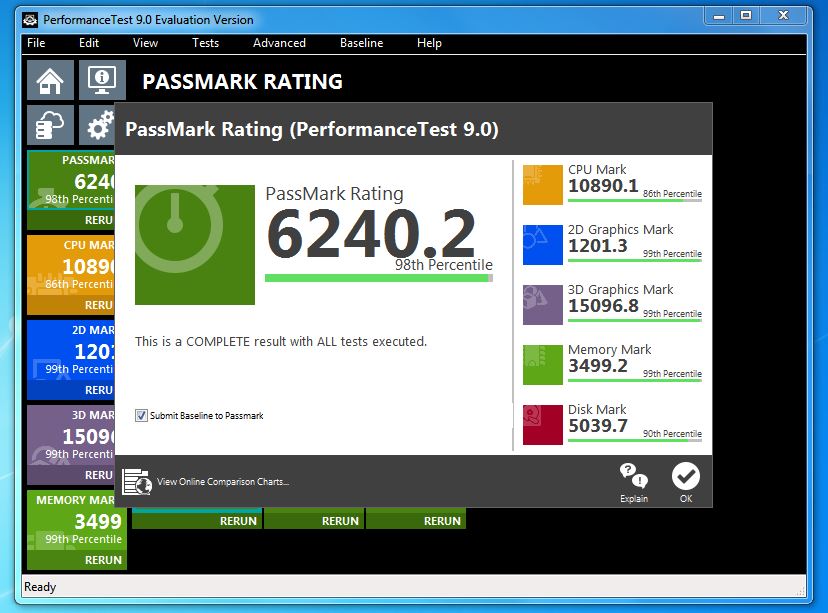Click the Disk Mark 5039.7 value
The height and width of the screenshot is (613, 828).
click(598, 426)
